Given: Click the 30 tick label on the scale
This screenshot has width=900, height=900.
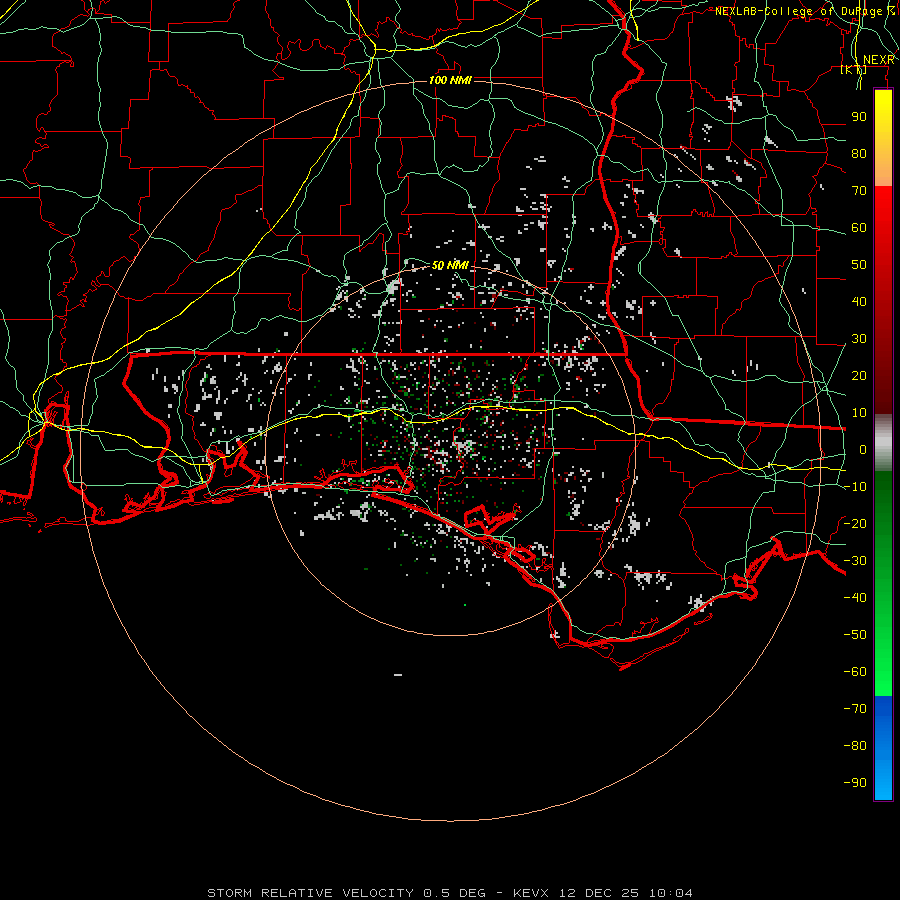Looking at the screenshot, I should point(859,339).
